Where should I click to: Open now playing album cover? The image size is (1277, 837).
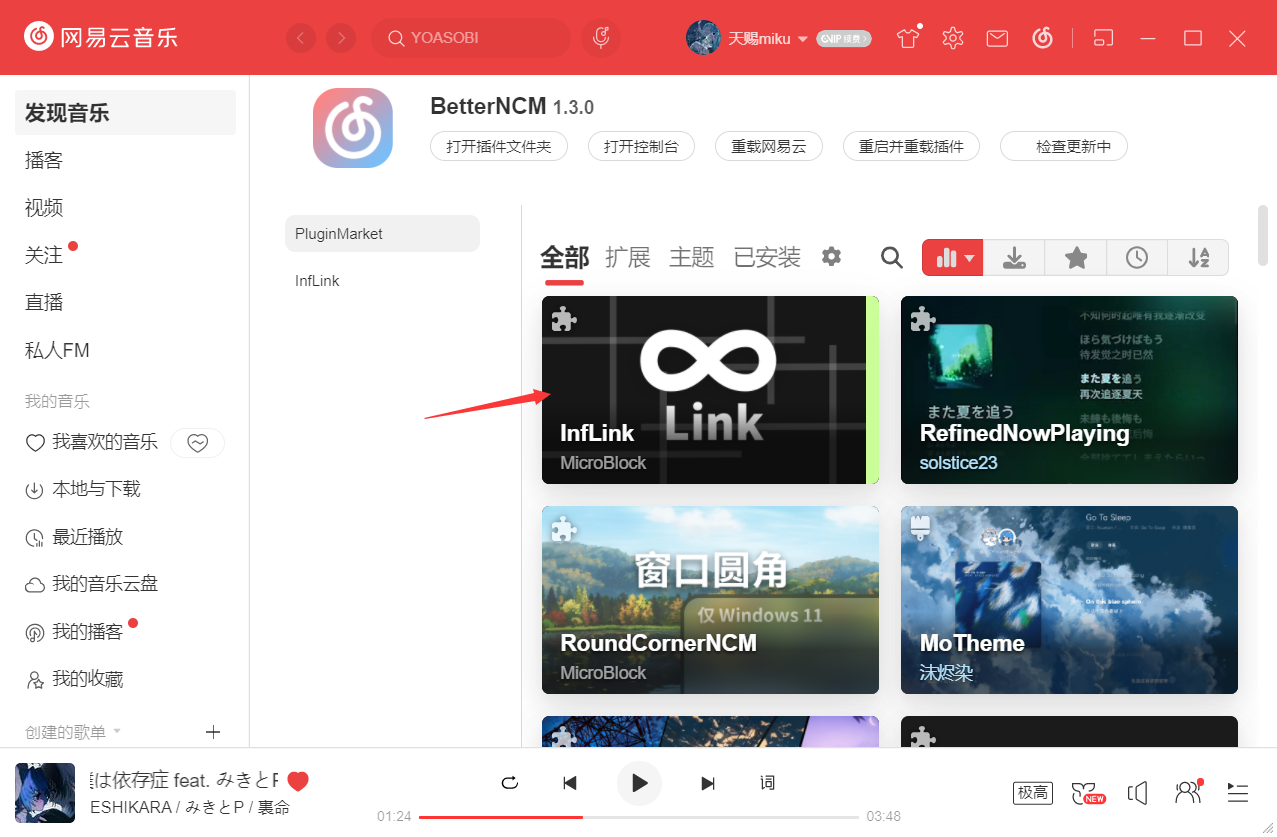(x=45, y=793)
